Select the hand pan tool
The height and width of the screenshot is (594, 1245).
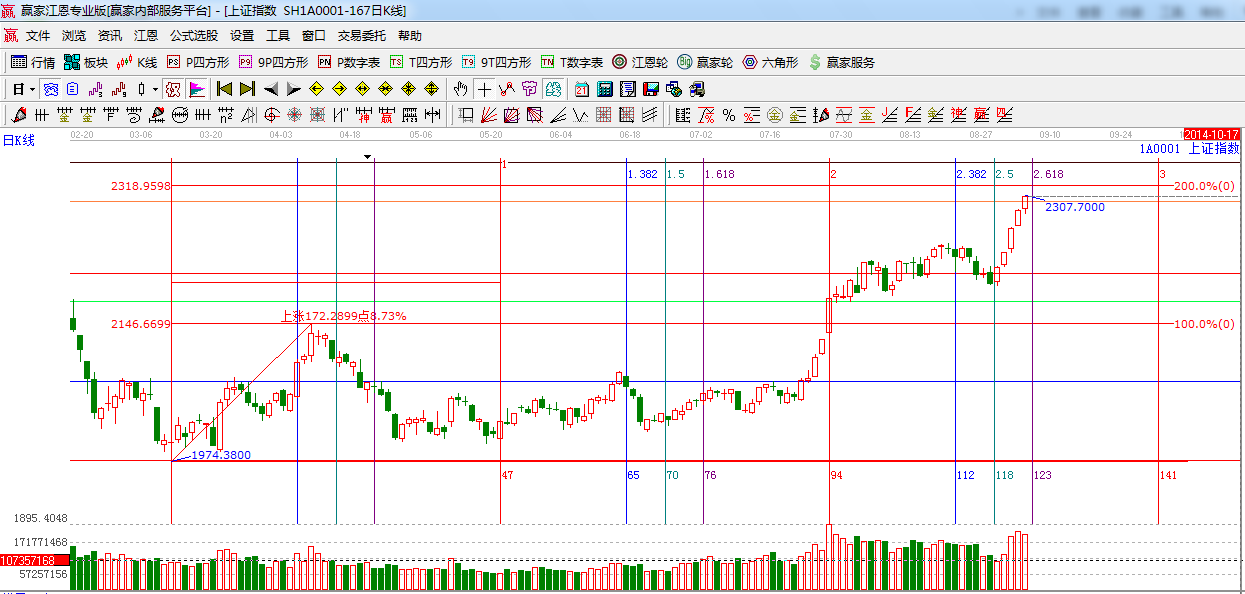[x=460, y=89]
